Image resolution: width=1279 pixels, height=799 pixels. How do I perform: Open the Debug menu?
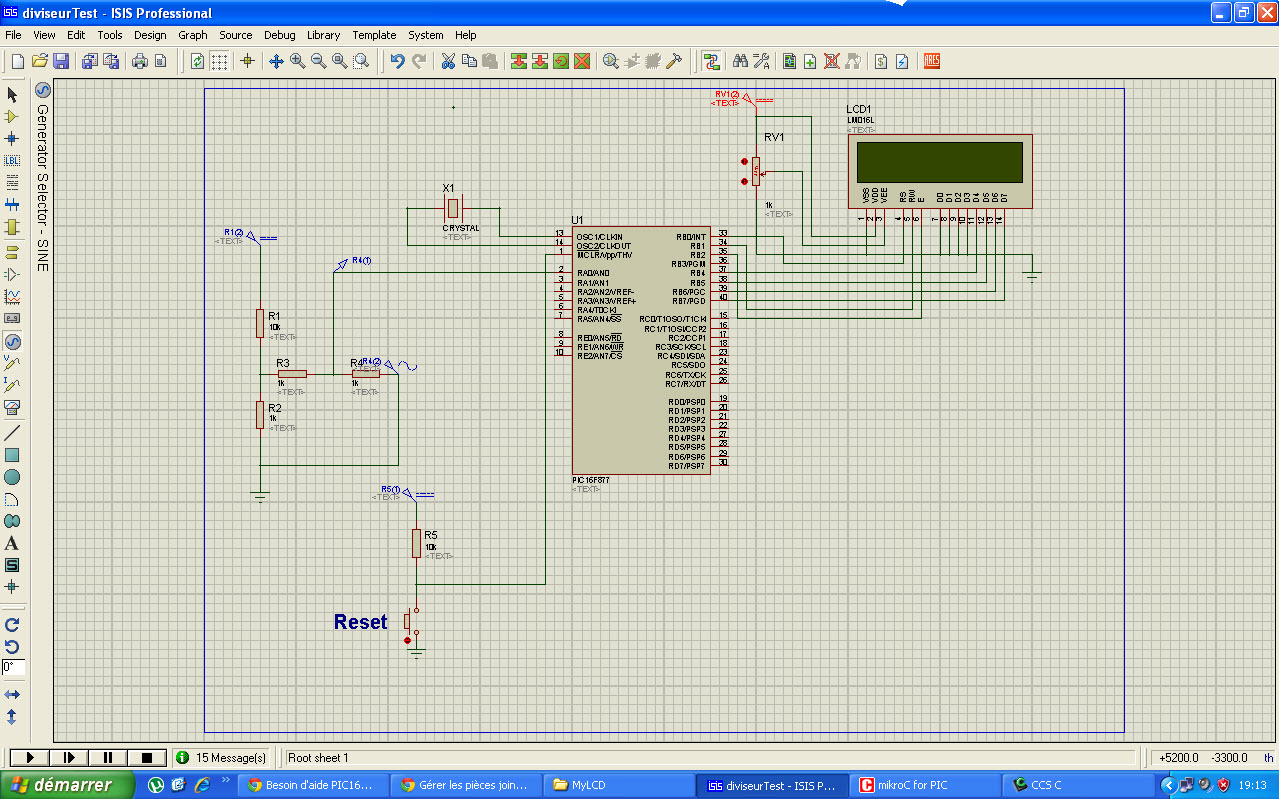[279, 35]
